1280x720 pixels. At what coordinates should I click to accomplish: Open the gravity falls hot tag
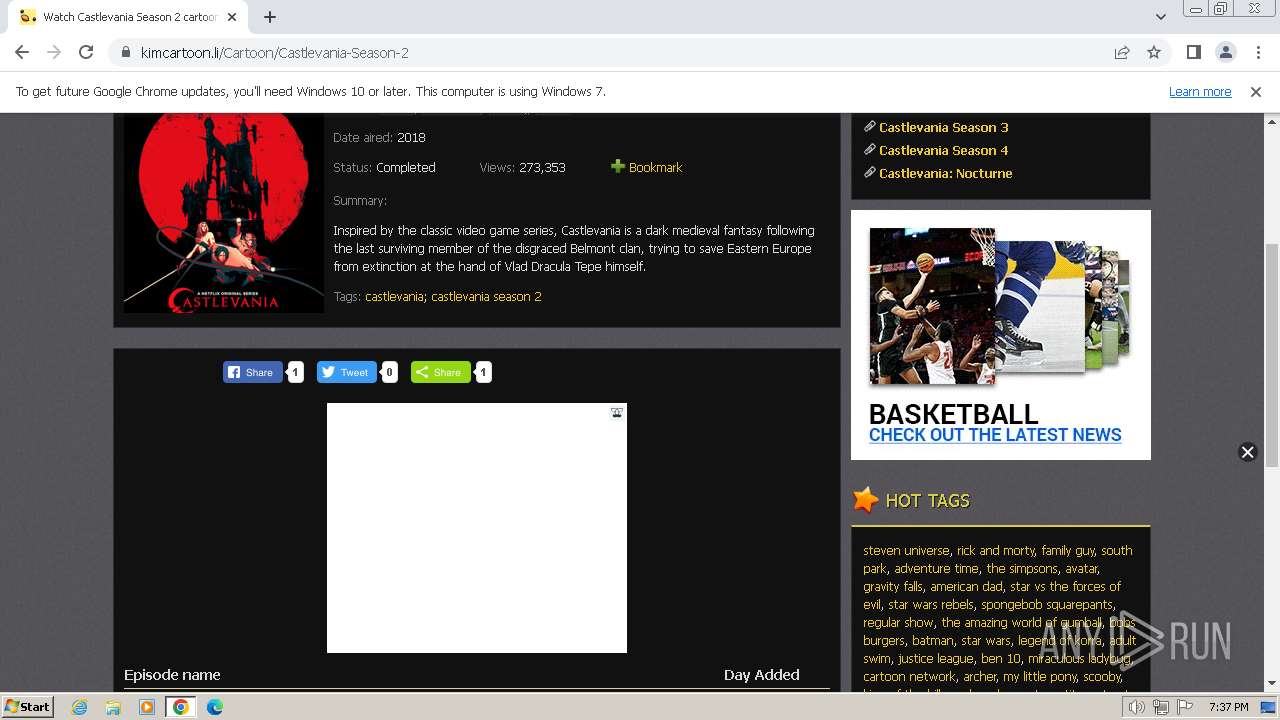pos(893,586)
